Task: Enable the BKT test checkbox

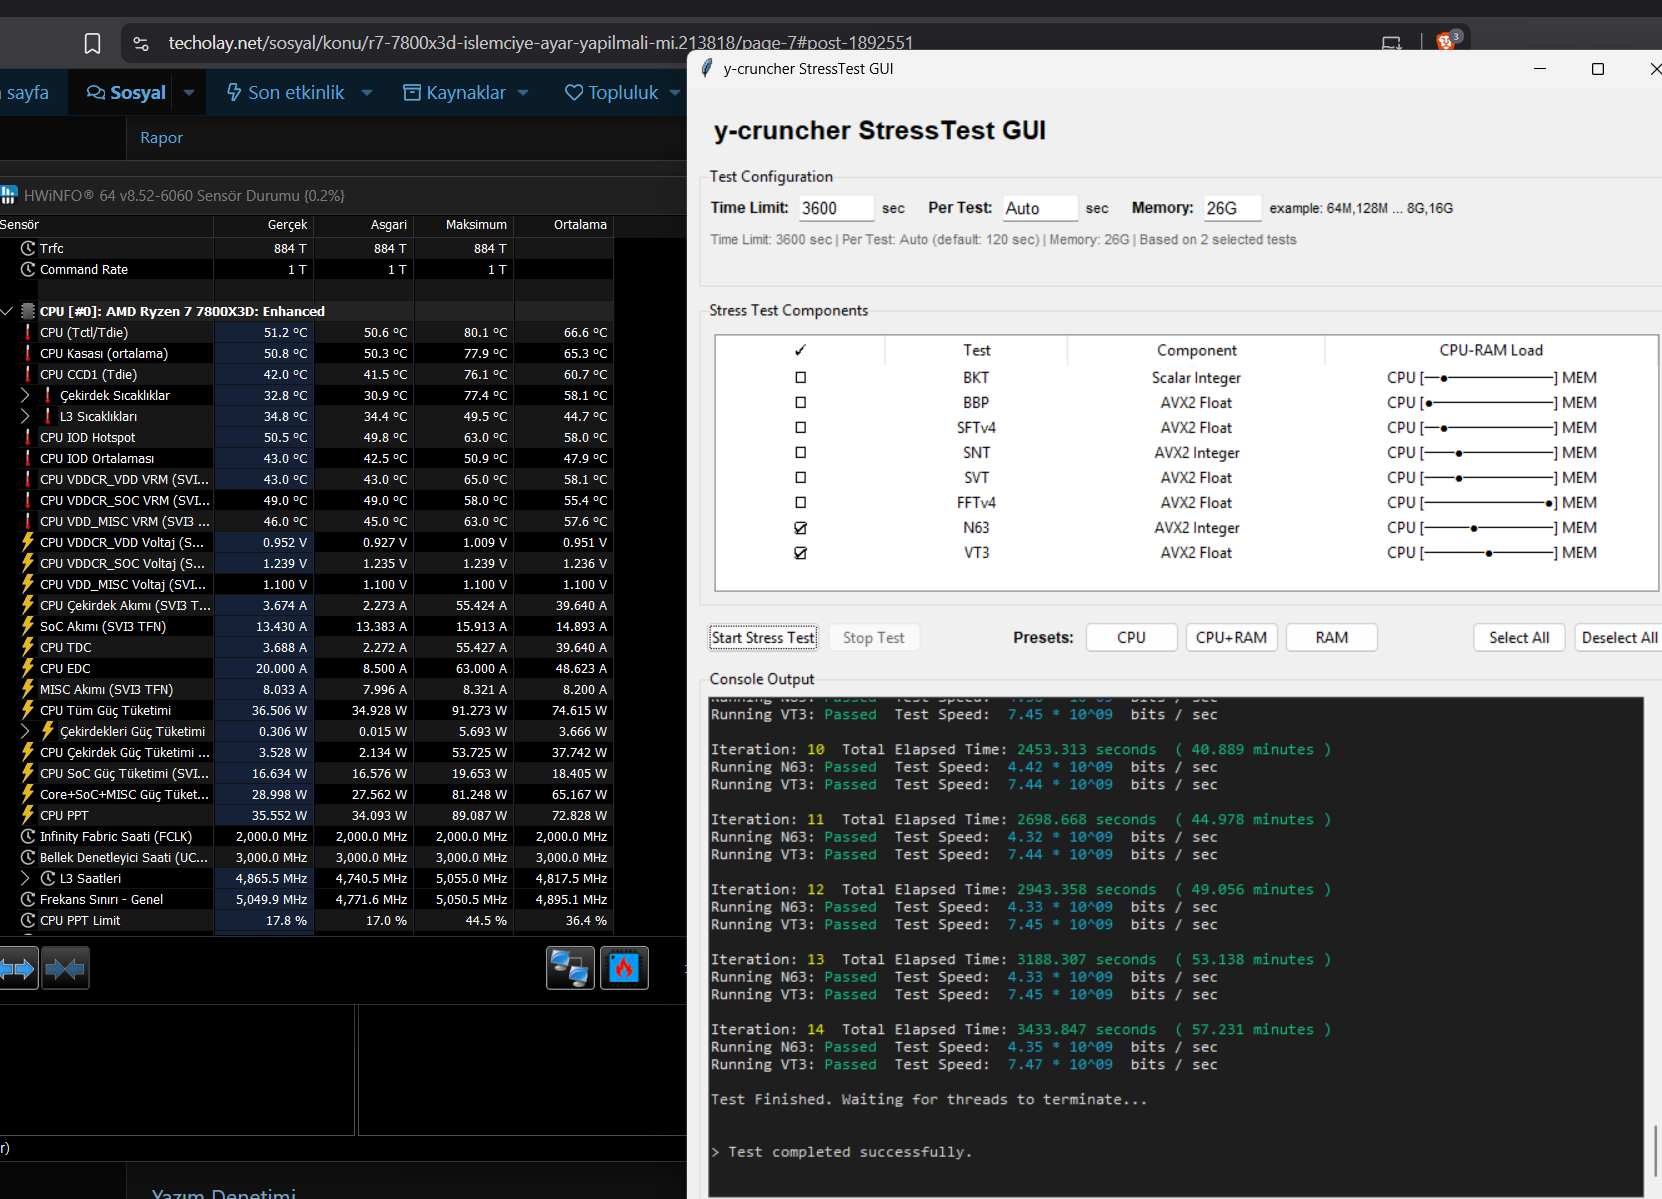Action: tap(800, 378)
